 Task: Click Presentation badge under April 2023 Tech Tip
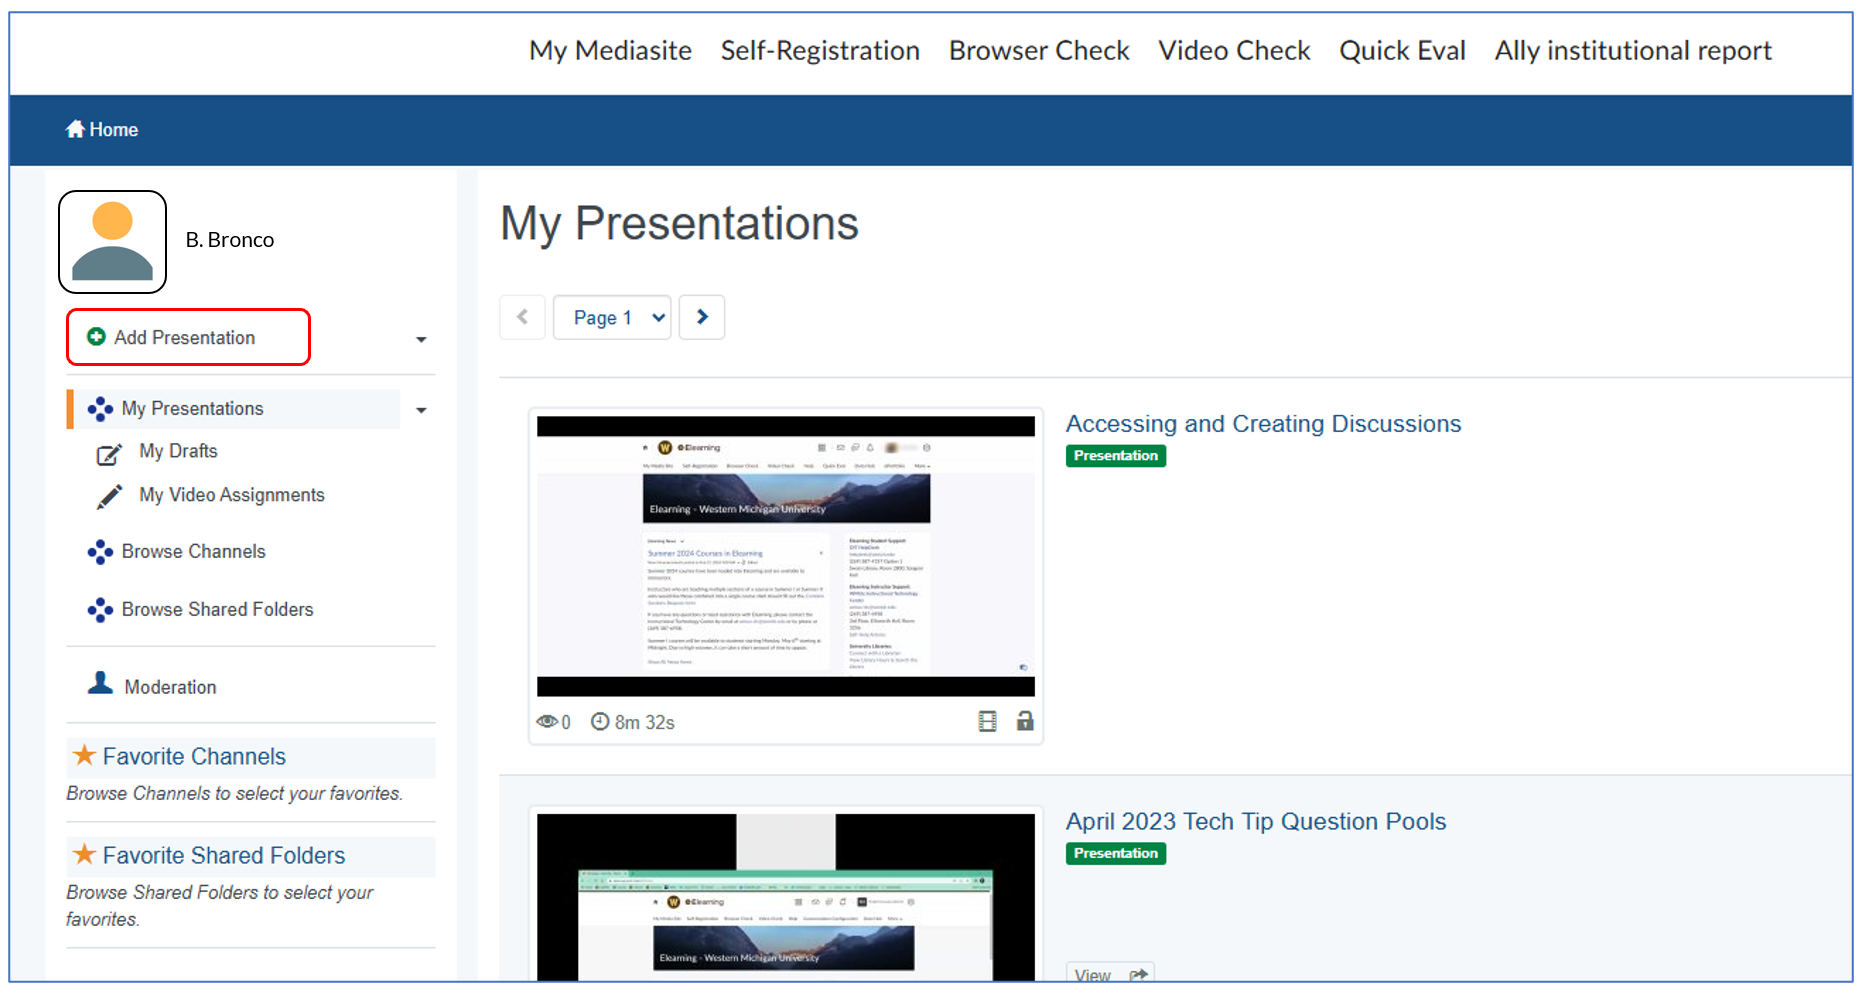click(x=1116, y=854)
